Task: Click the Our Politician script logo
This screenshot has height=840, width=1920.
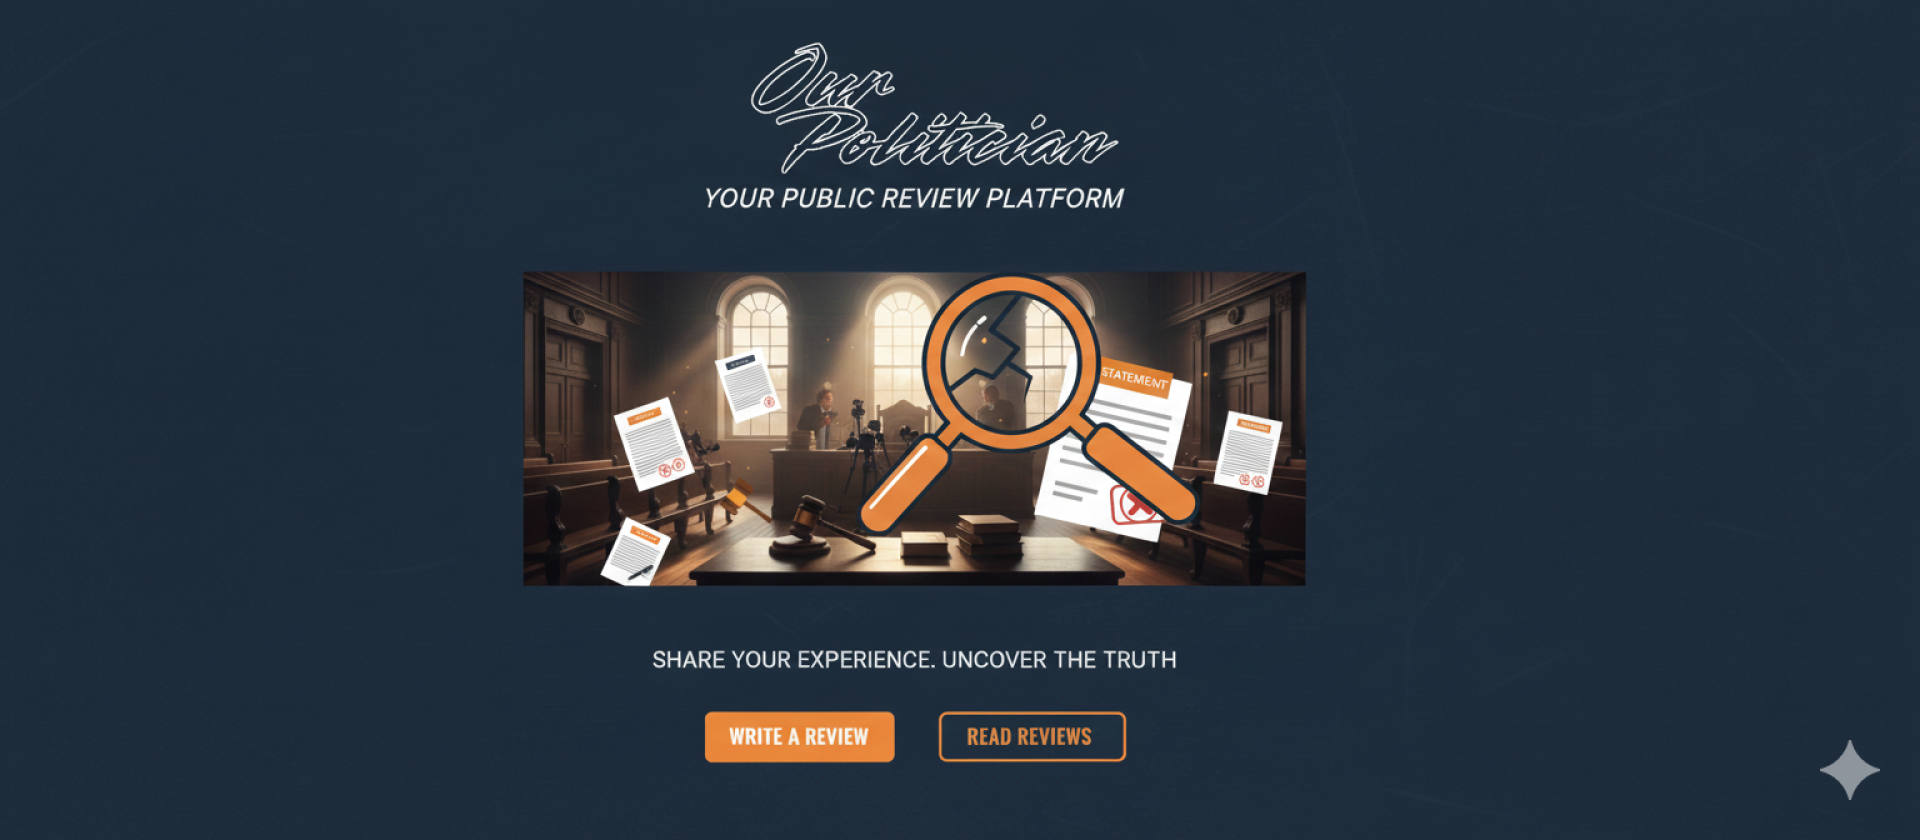Action: pyautogui.click(x=932, y=108)
